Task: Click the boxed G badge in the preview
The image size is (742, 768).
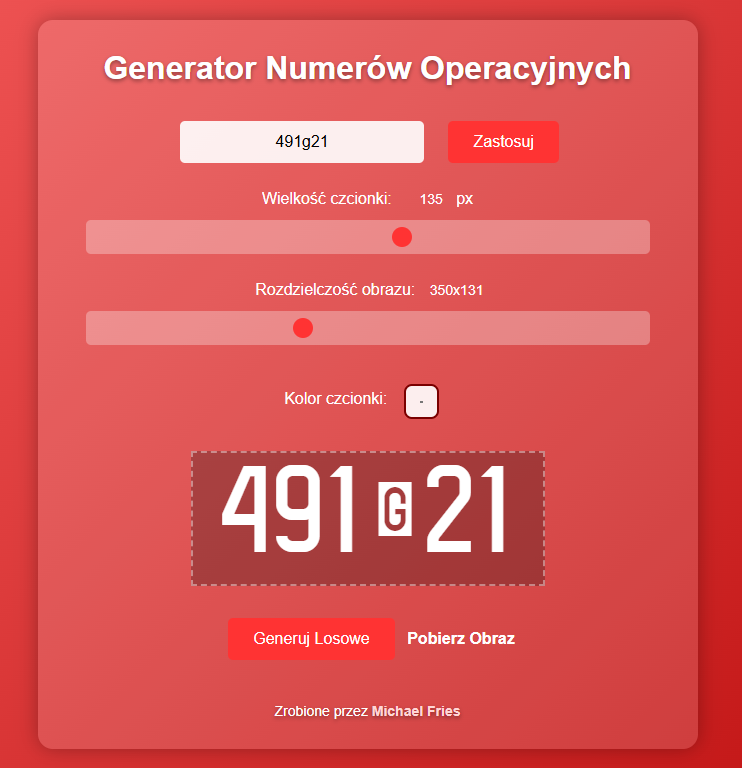Action: (395, 508)
